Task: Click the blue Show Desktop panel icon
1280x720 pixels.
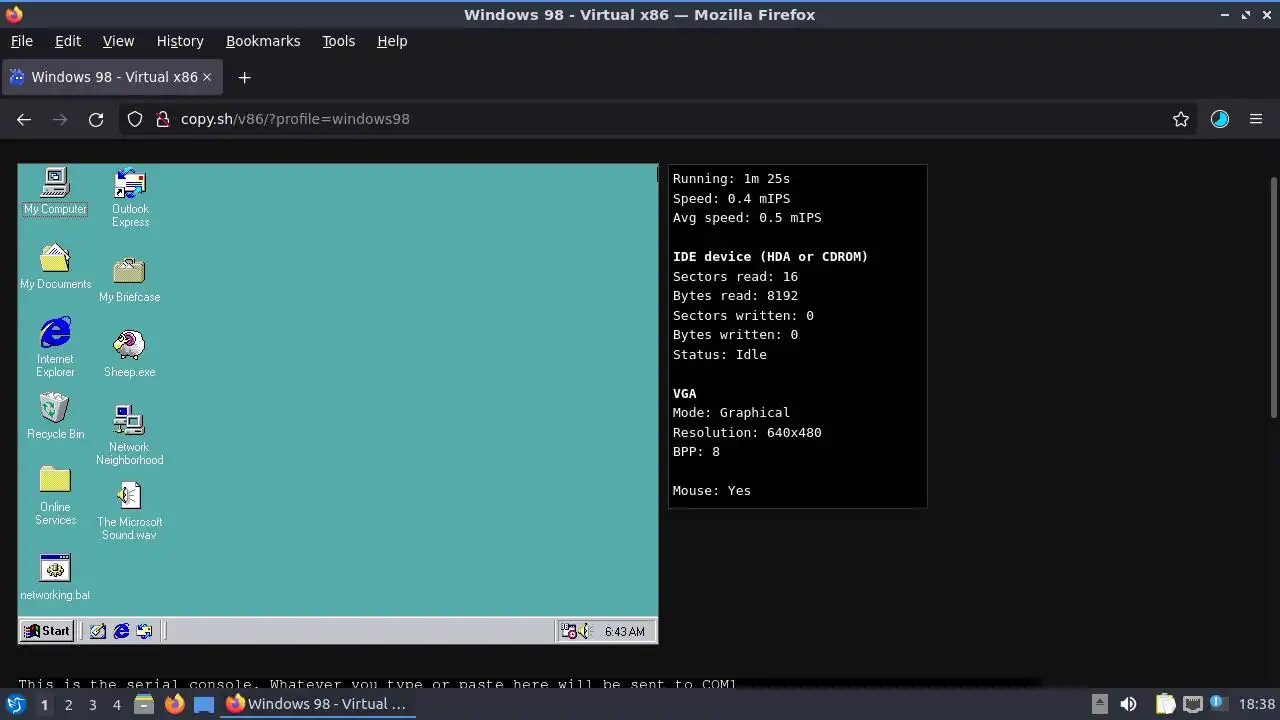Action: coord(204,704)
